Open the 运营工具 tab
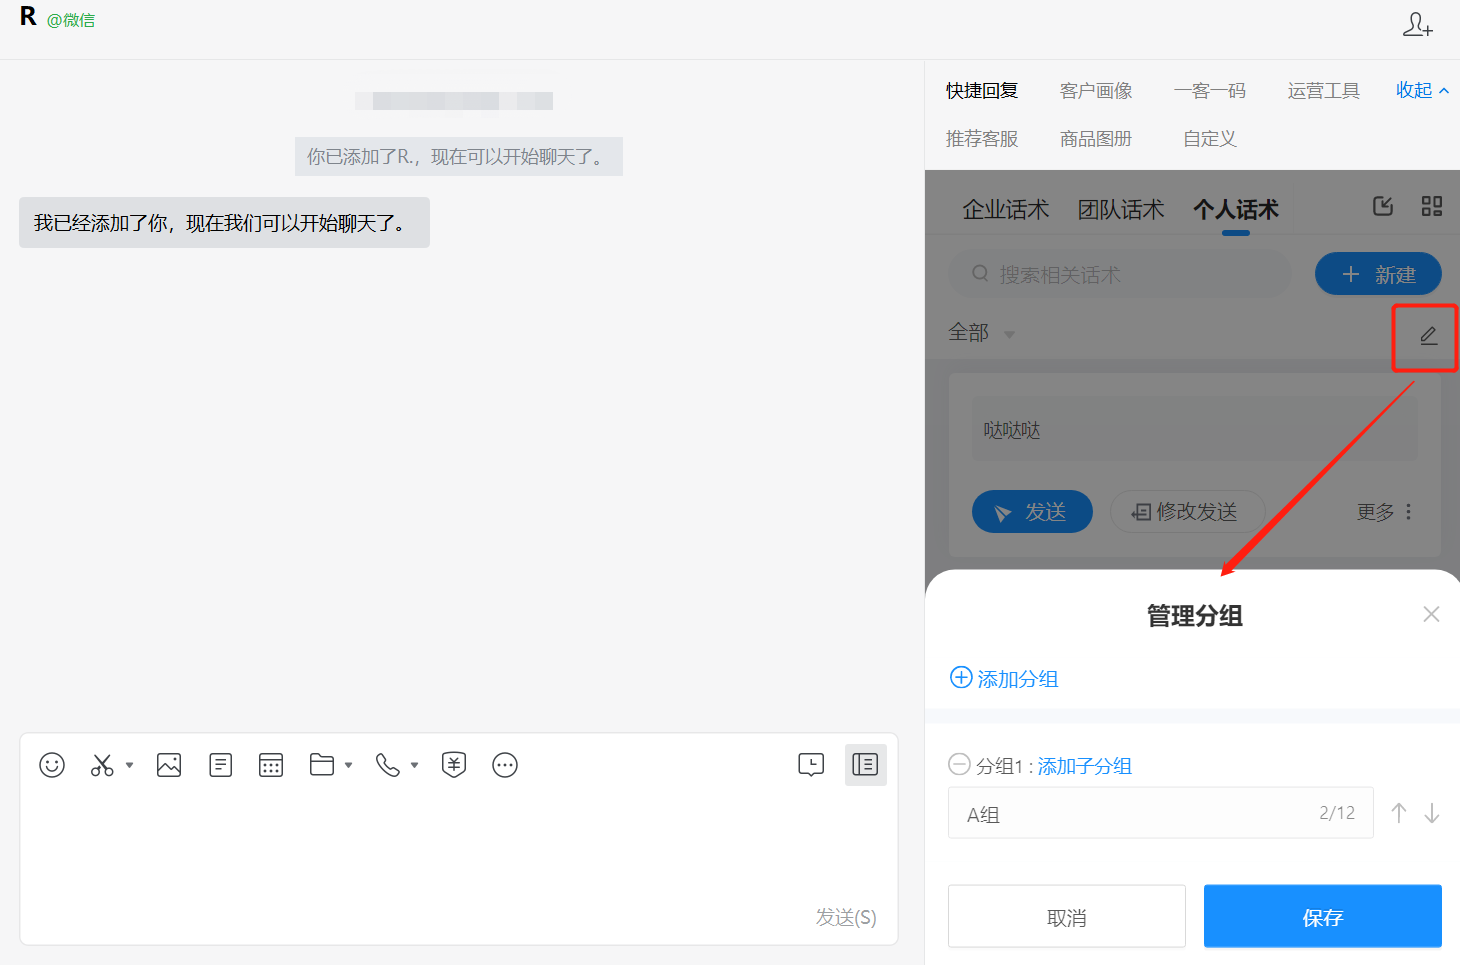 1323,91
